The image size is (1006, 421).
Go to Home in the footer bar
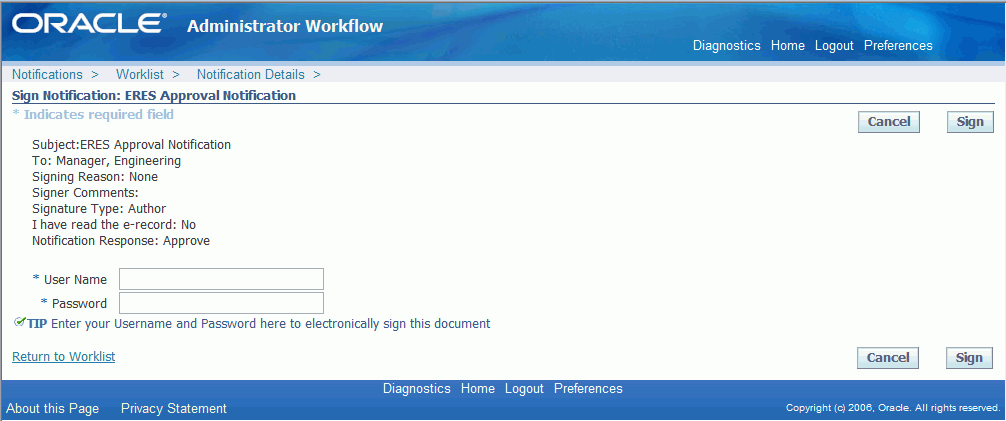tap(478, 388)
